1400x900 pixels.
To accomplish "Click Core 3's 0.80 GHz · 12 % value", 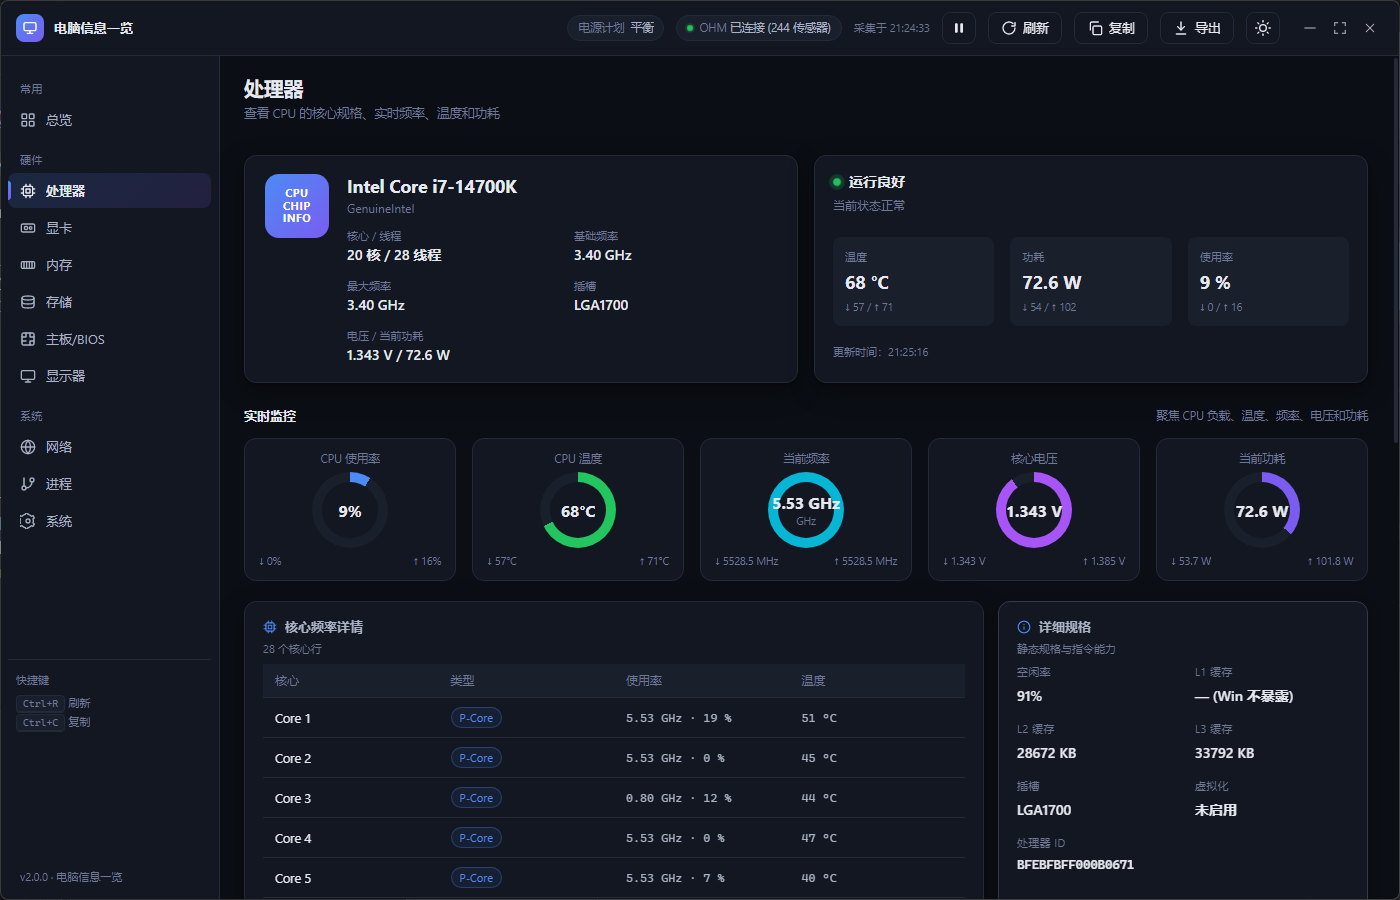I will tap(679, 798).
